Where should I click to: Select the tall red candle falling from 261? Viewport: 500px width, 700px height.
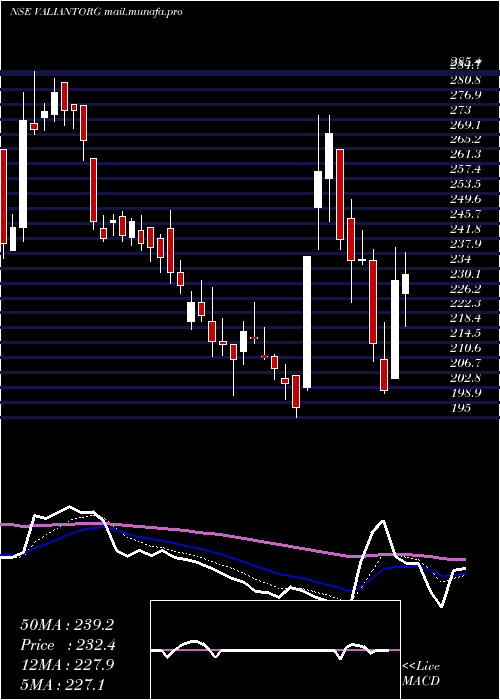point(340,195)
